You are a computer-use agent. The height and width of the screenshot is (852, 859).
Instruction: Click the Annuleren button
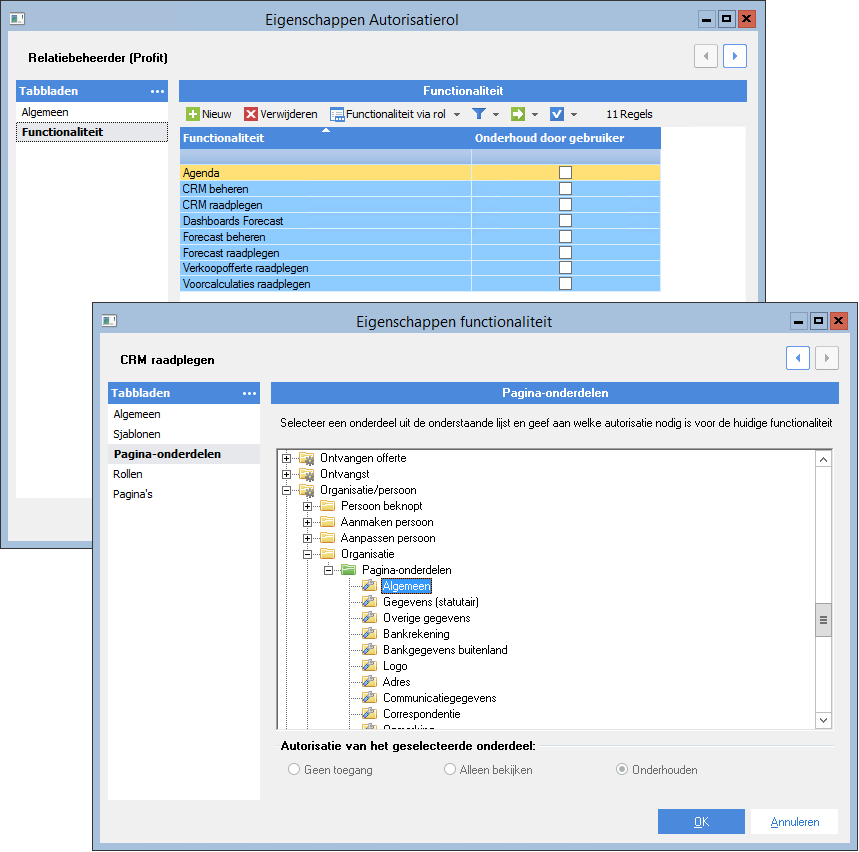794,821
